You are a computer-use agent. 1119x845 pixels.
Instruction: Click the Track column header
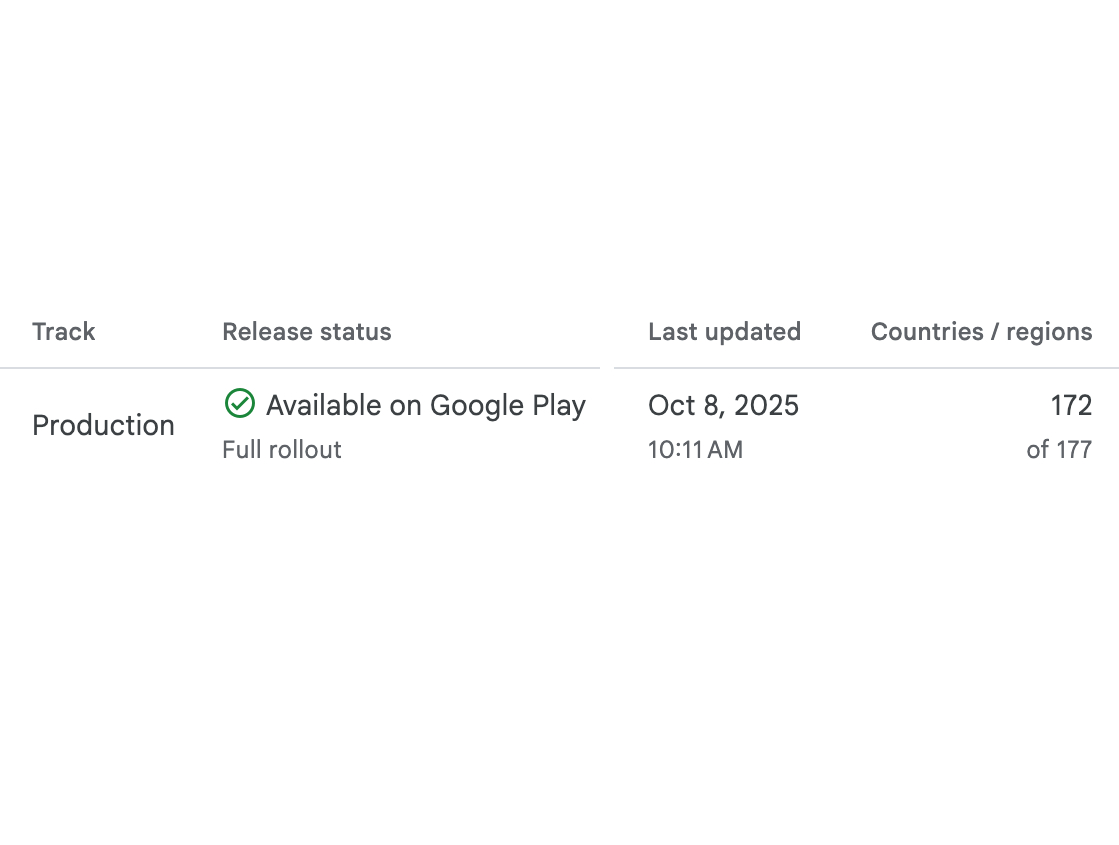pyautogui.click(x=63, y=332)
